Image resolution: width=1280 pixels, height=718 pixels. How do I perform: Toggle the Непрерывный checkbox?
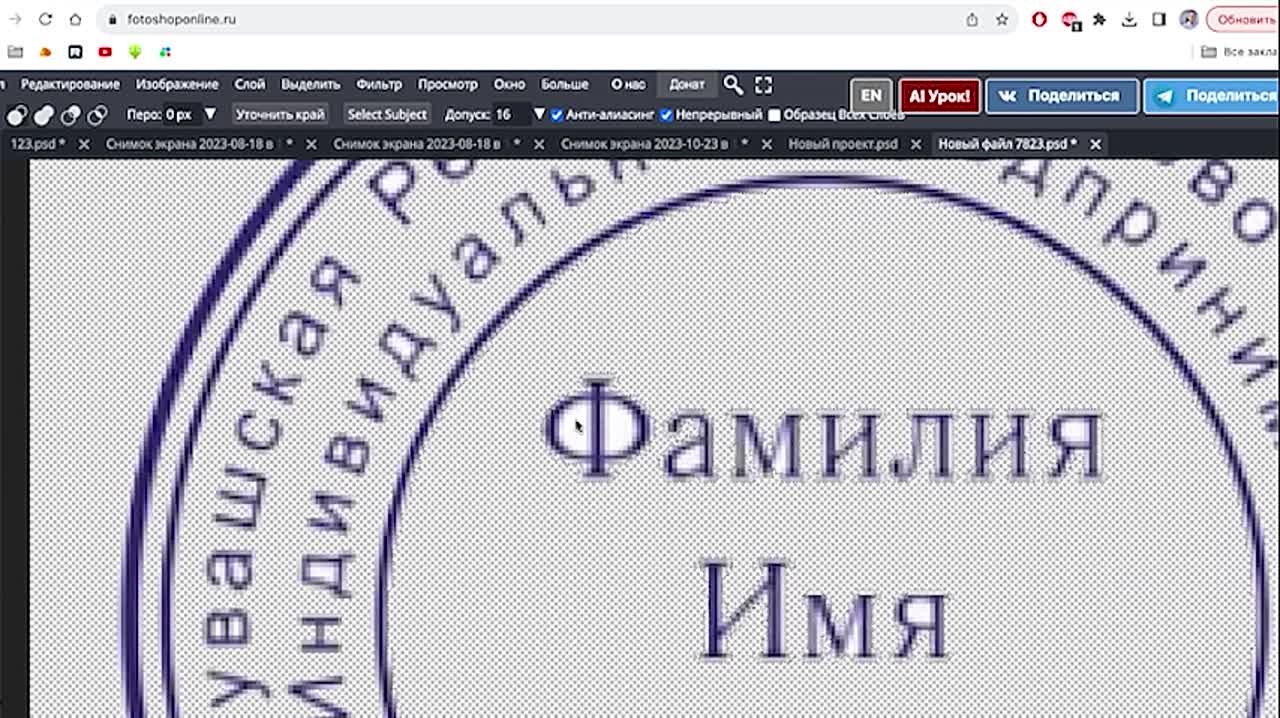click(666, 115)
